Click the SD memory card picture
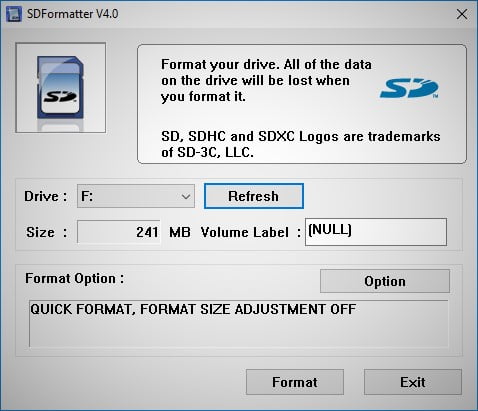Image resolution: width=478 pixels, height=411 pixels. coord(61,88)
